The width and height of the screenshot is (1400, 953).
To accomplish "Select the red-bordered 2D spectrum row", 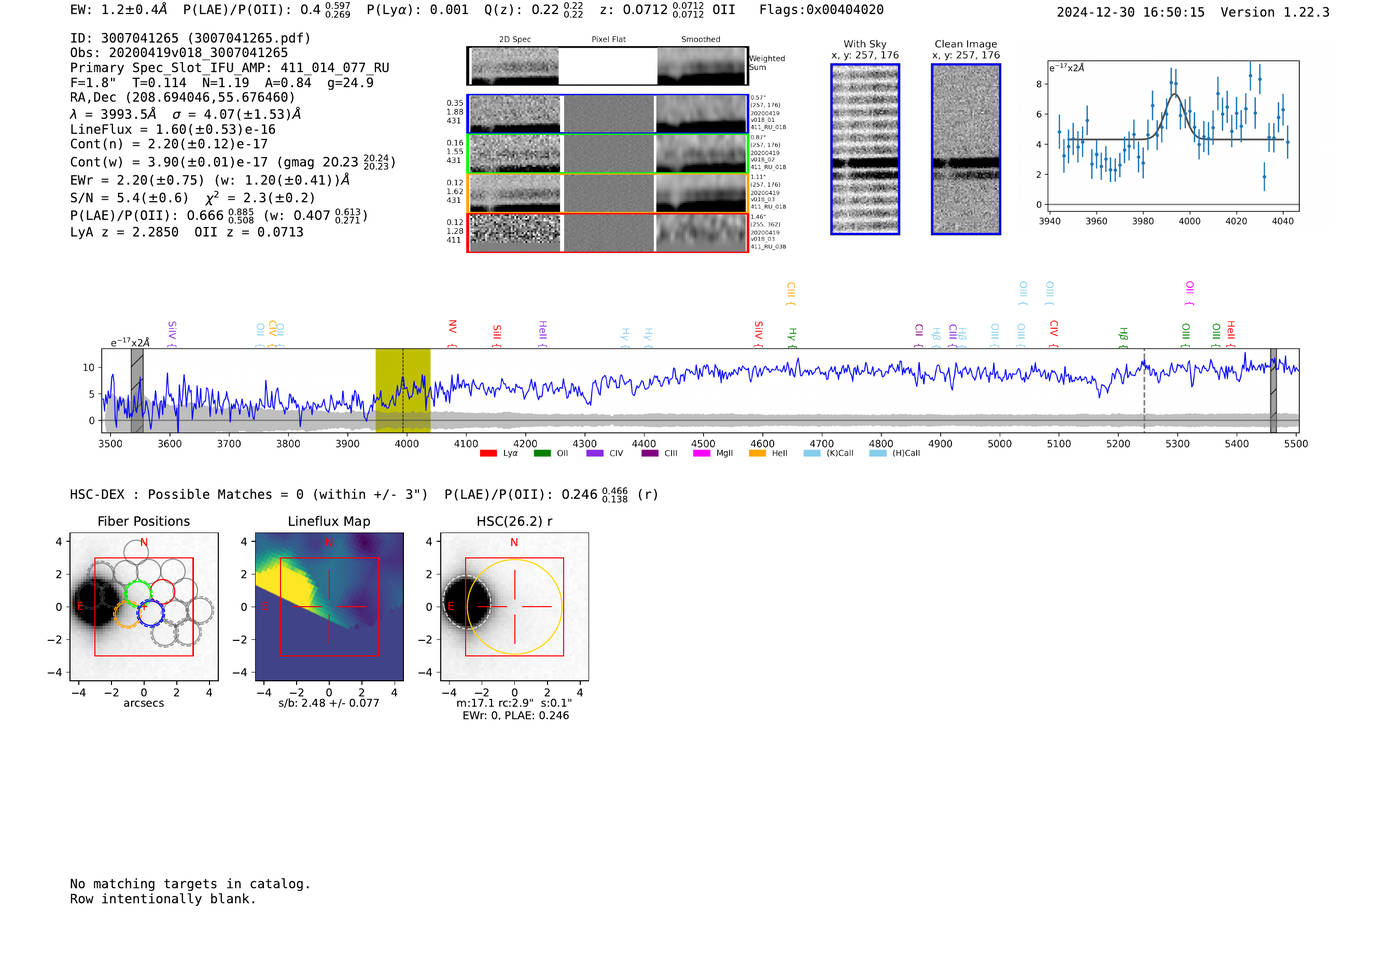I will click(x=607, y=233).
